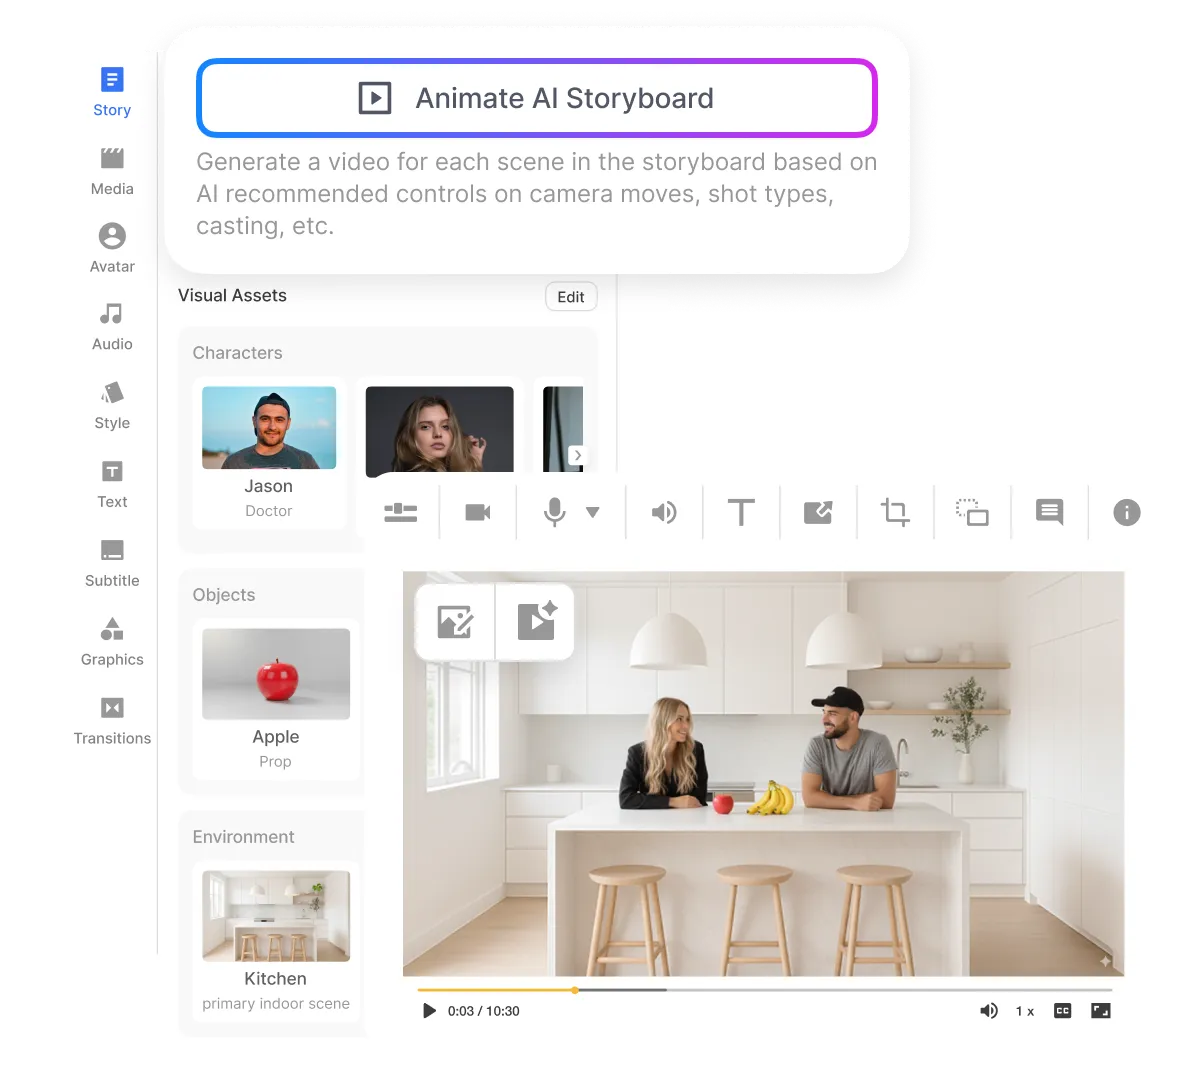This screenshot has height=1080, width=1200.
Task: Open the Graphics panel
Action: pyautogui.click(x=112, y=639)
